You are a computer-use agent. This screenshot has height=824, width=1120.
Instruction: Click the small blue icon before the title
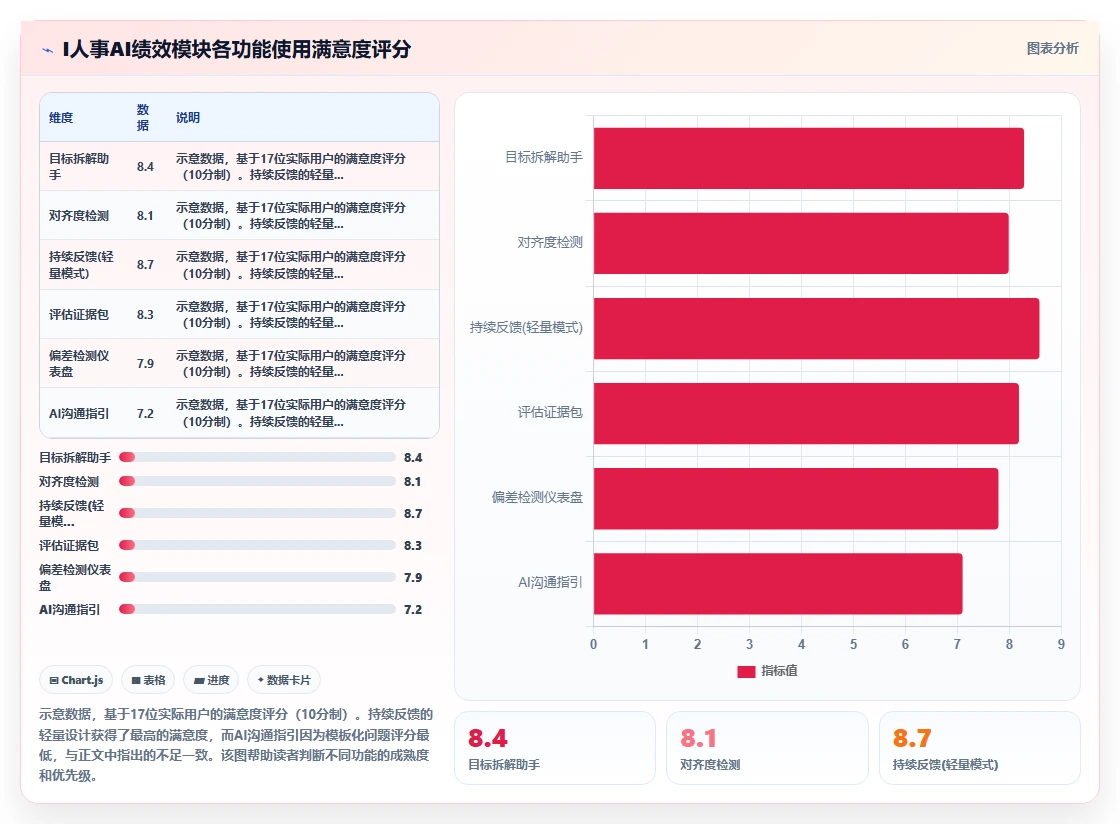tap(48, 50)
